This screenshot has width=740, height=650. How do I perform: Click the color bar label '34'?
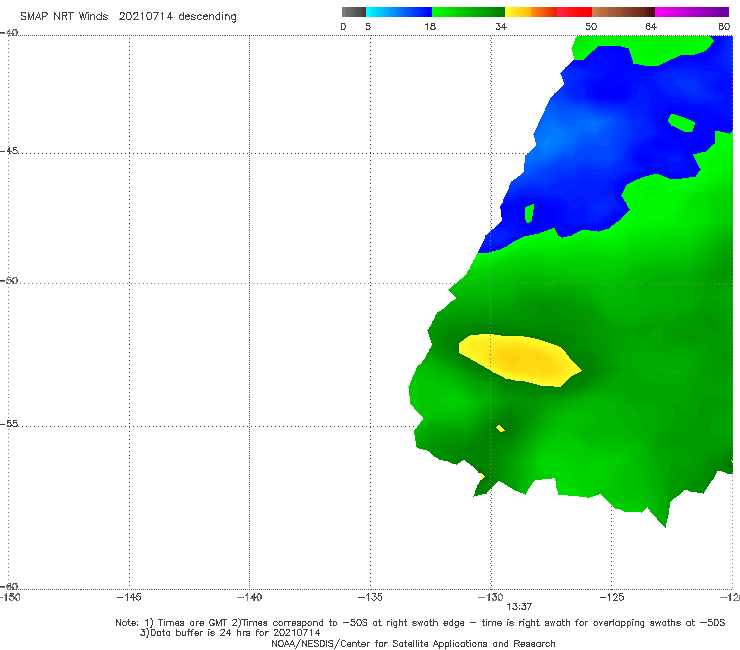[x=501, y=27]
